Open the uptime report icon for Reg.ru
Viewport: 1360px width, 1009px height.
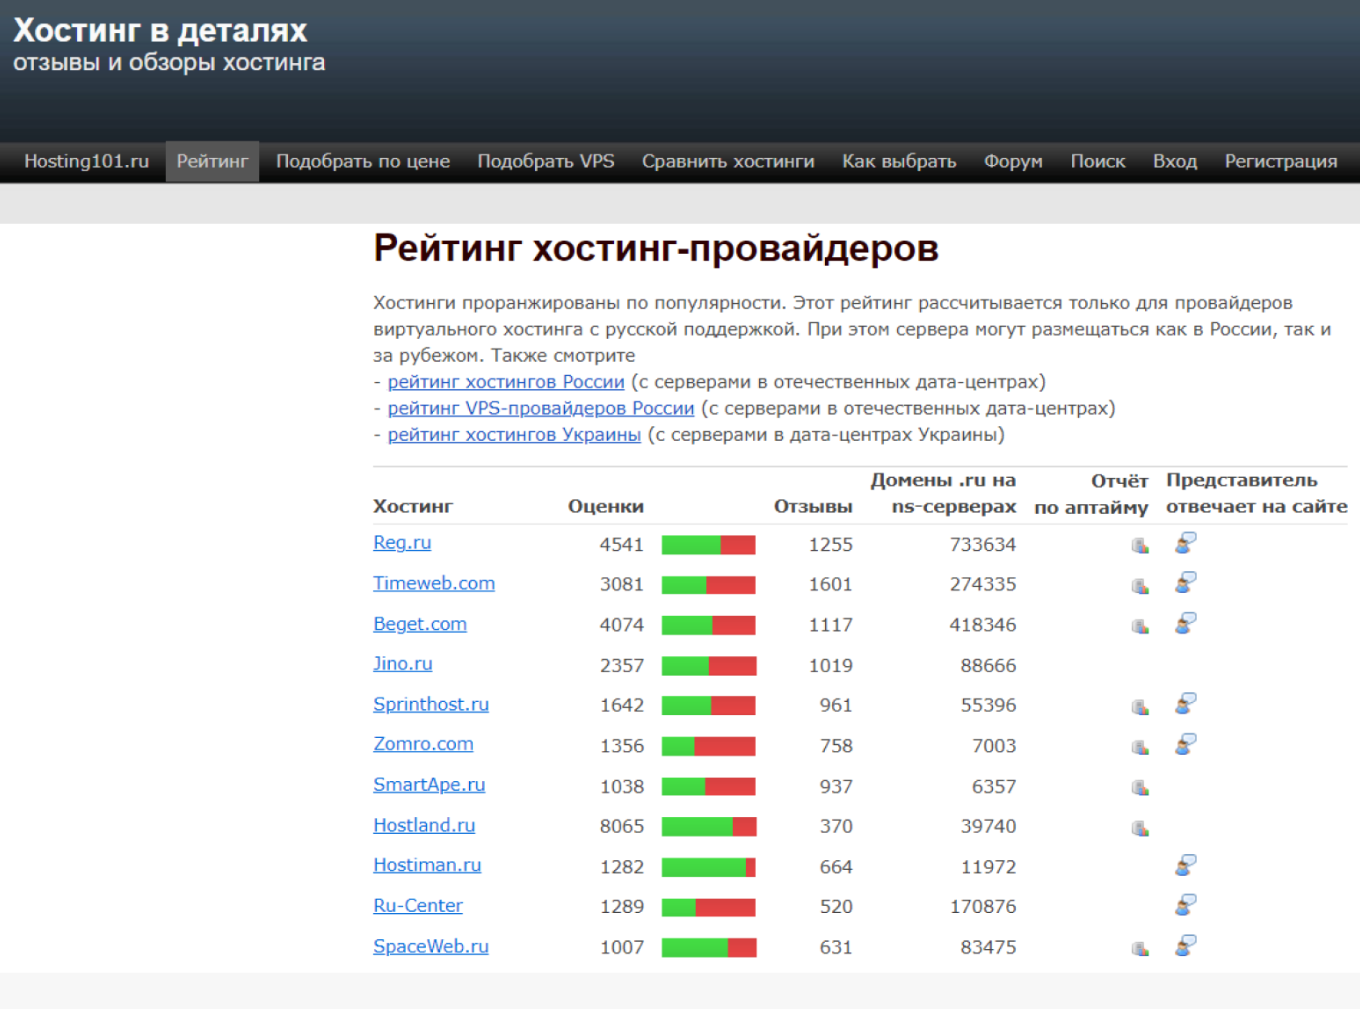(x=1138, y=545)
